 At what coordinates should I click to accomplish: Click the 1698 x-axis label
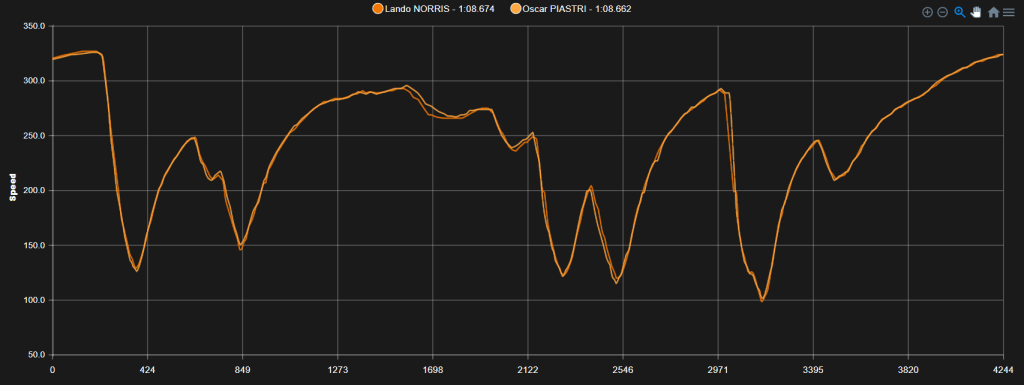[433, 370]
